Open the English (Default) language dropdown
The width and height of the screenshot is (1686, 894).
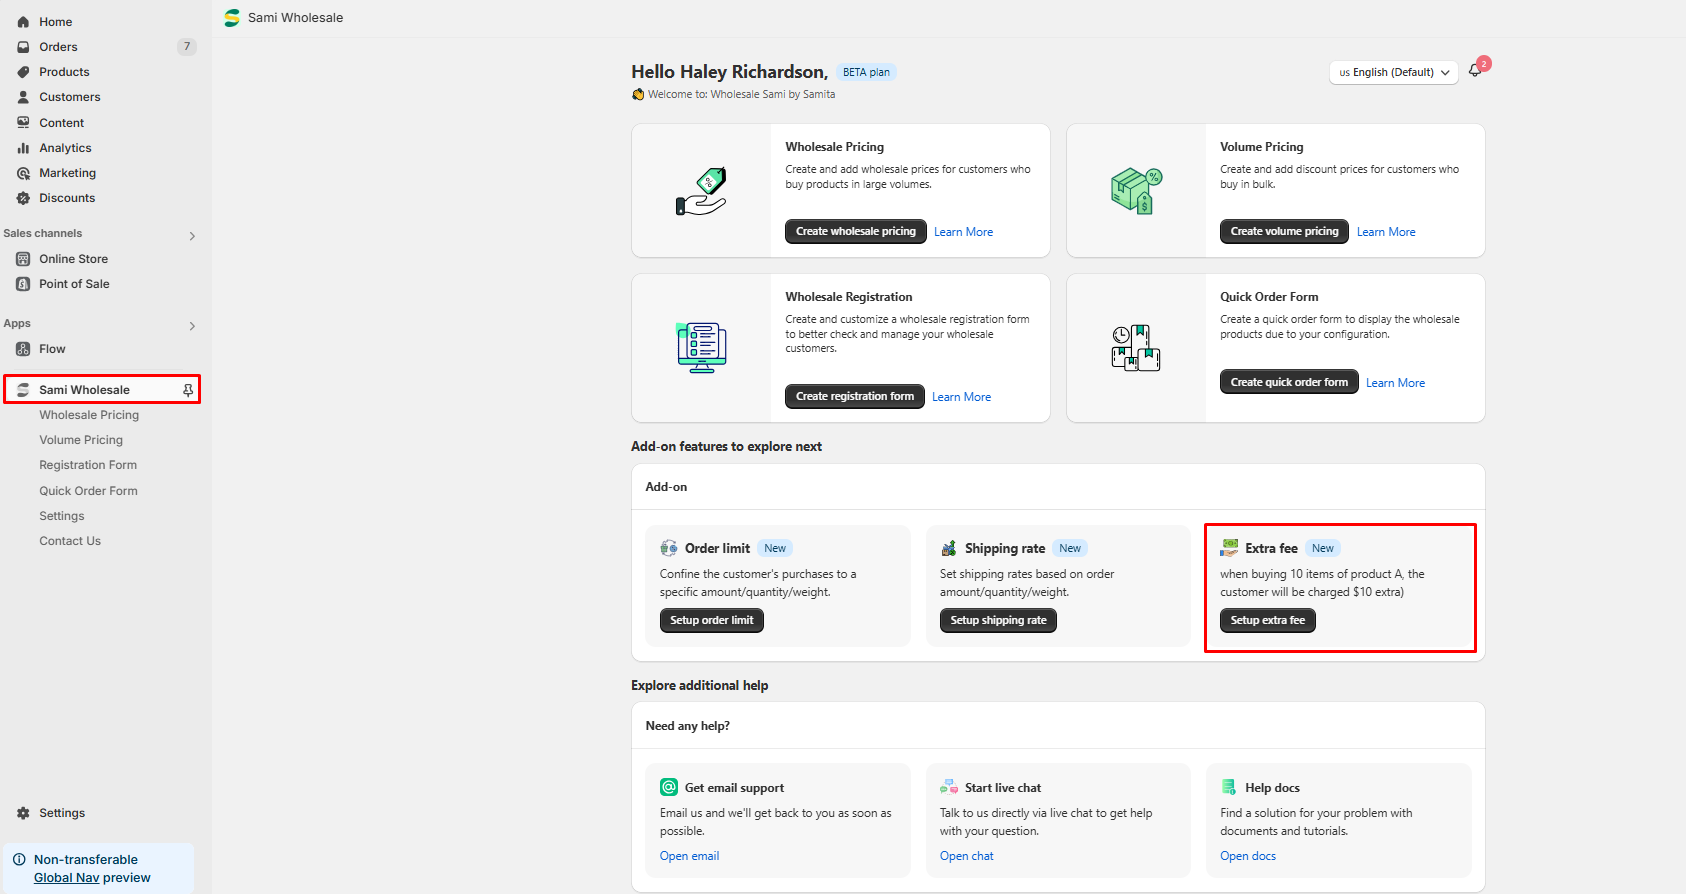click(x=1394, y=72)
